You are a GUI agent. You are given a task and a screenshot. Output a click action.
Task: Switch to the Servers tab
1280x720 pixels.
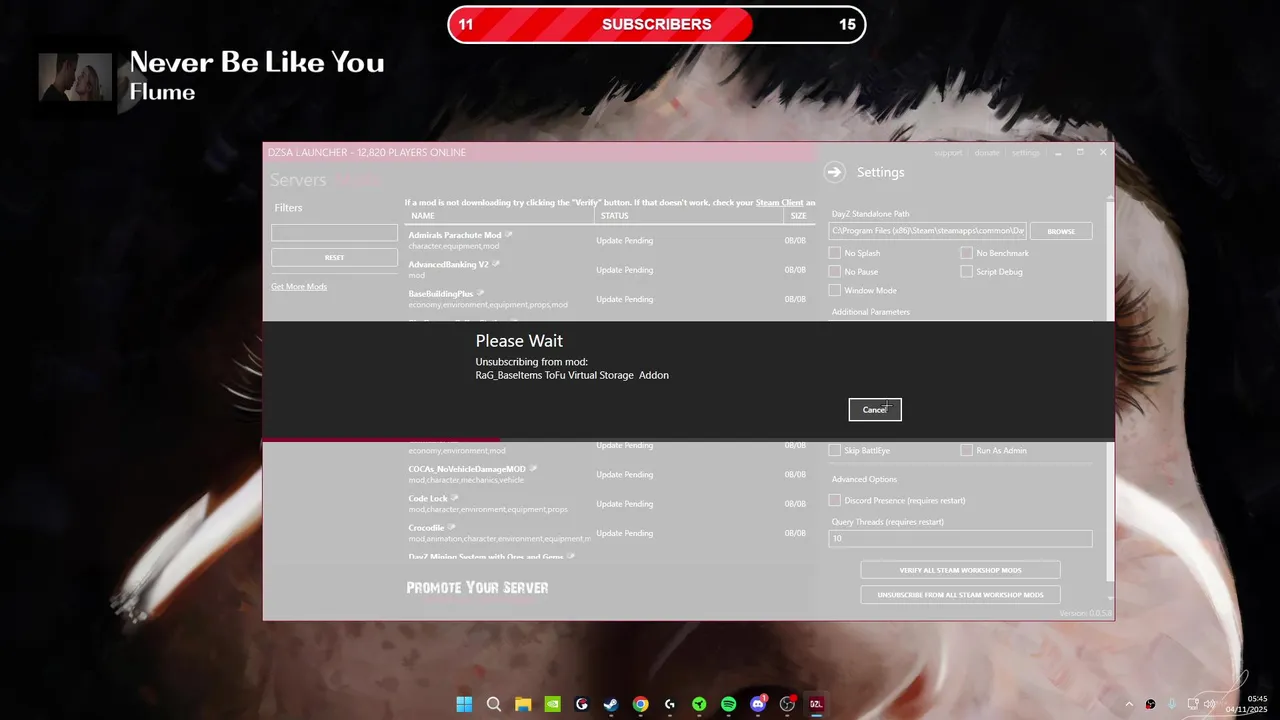pyautogui.click(x=298, y=180)
